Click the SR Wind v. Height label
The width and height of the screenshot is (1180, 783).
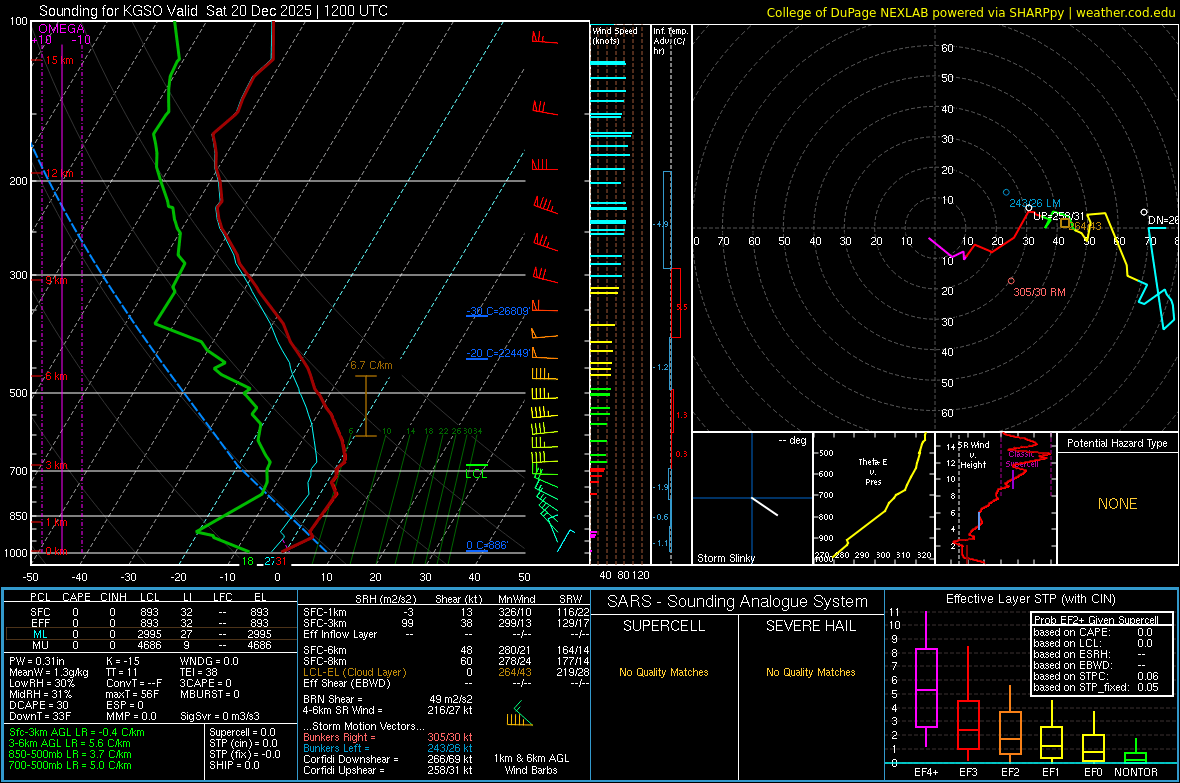point(974,455)
